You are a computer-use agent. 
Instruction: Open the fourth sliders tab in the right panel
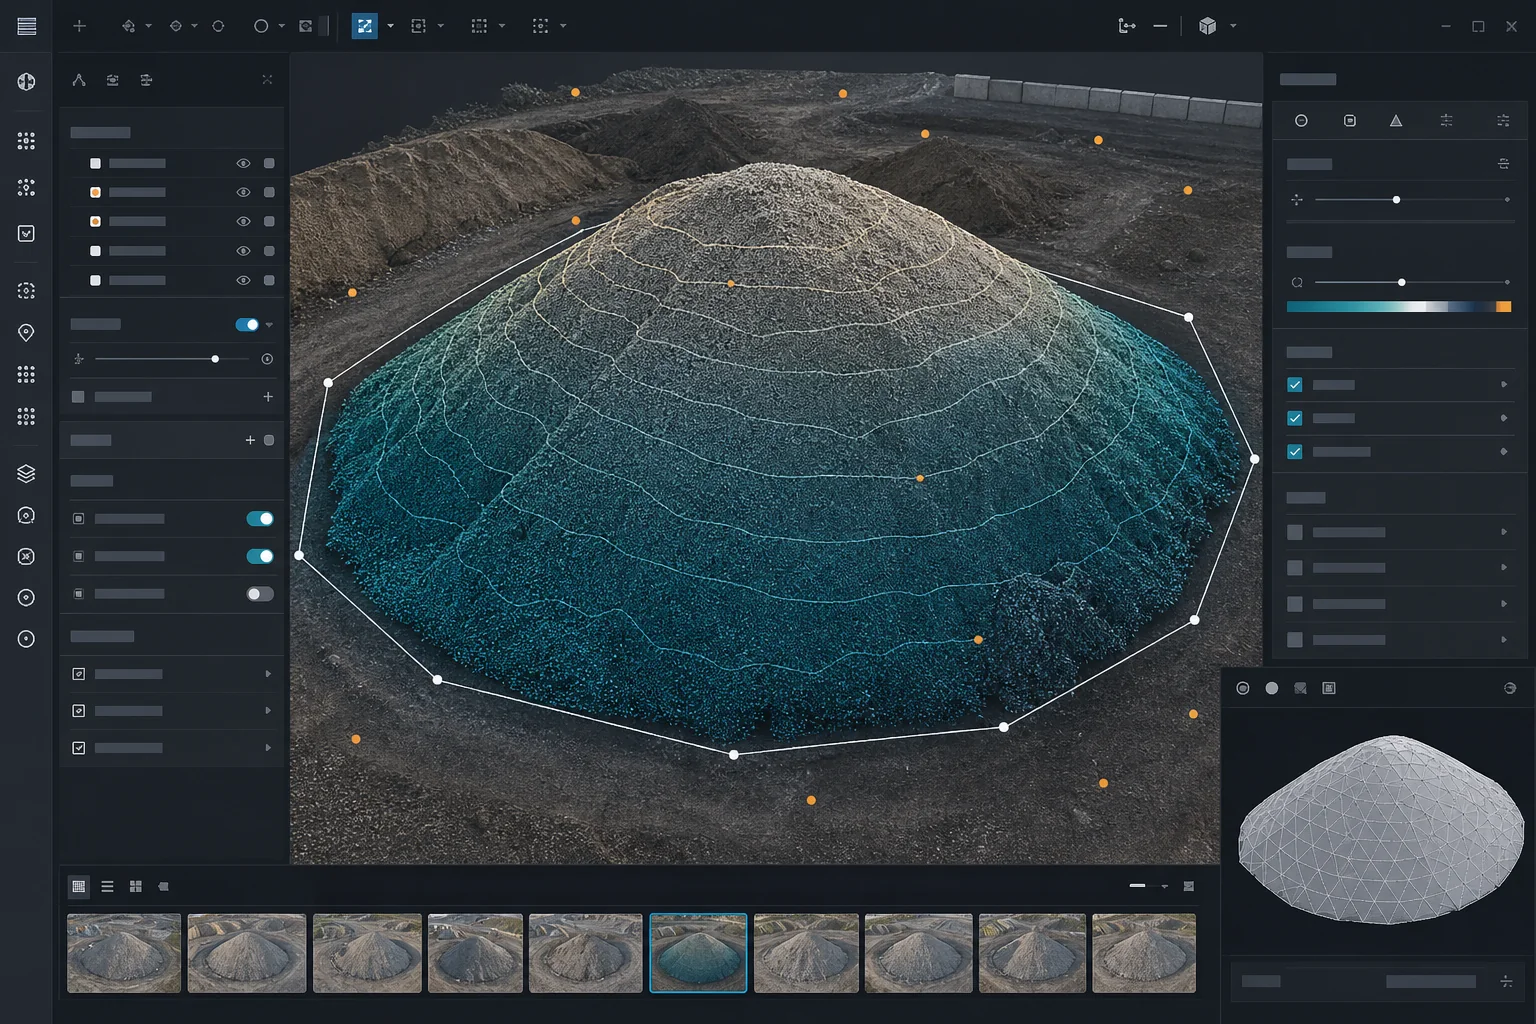(1446, 121)
